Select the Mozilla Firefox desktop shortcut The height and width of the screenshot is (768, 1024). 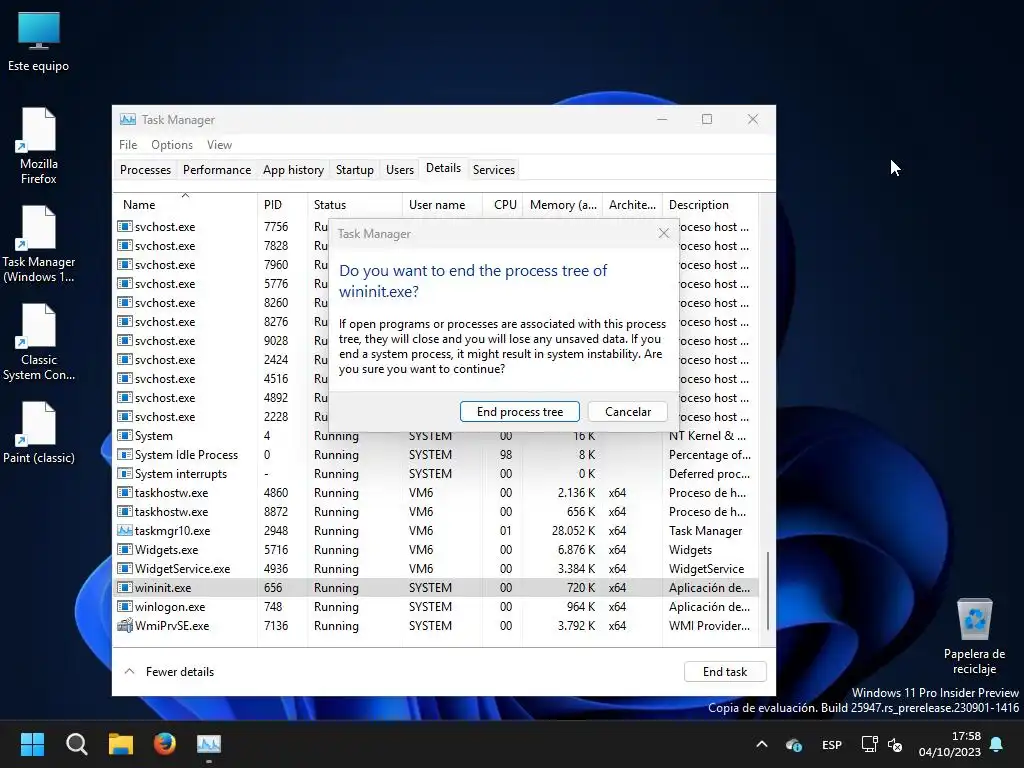coord(39,146)
